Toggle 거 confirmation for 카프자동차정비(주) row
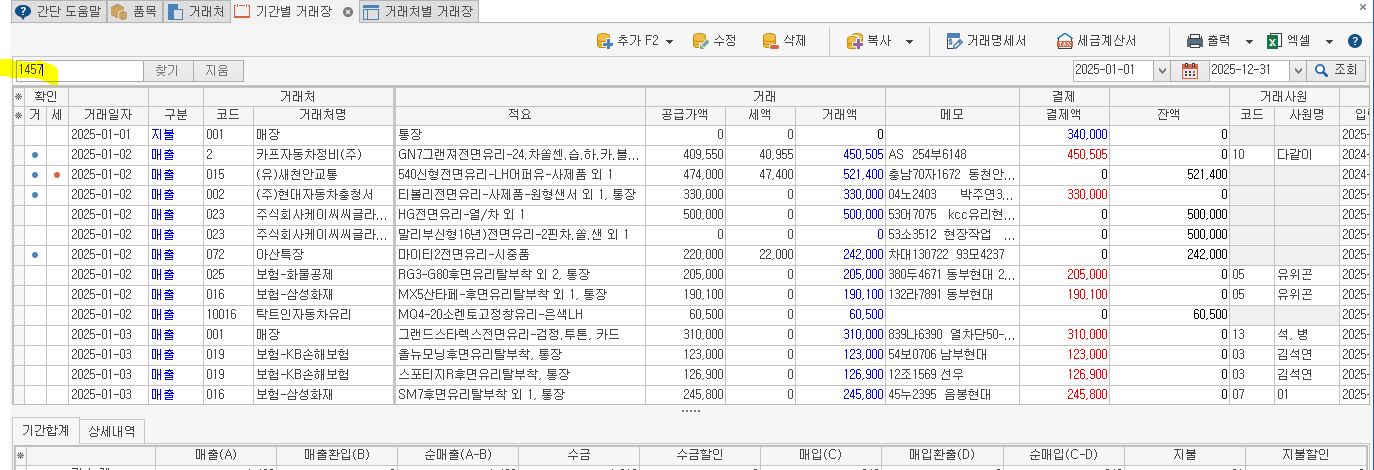Viewport: 1374px width, 470px height. (35, 155)
